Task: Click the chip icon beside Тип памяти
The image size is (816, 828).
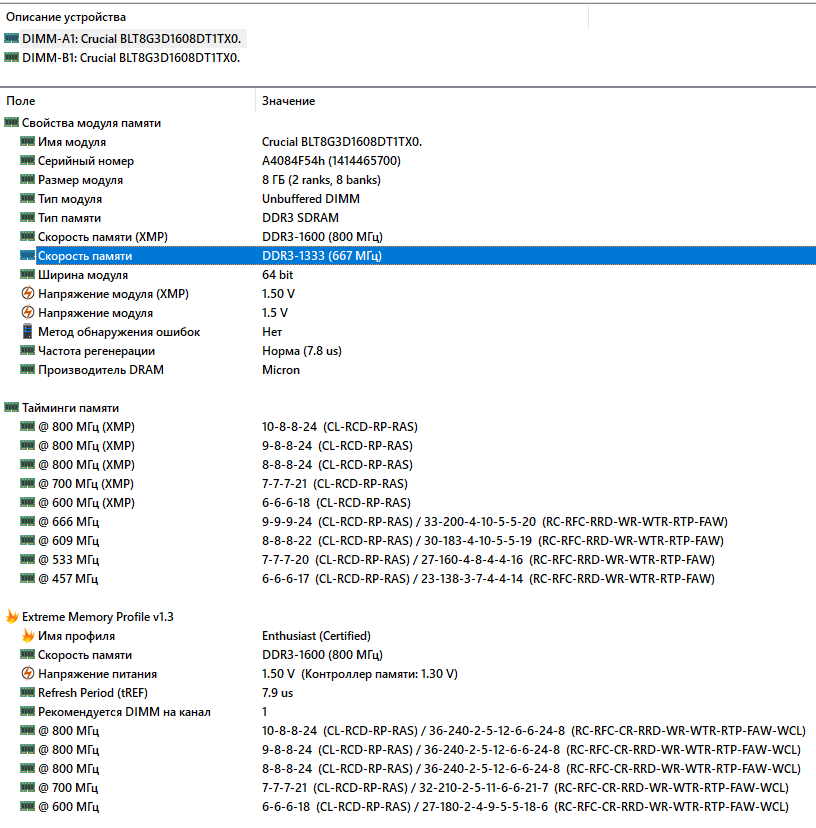Action: tap(27, 217)
